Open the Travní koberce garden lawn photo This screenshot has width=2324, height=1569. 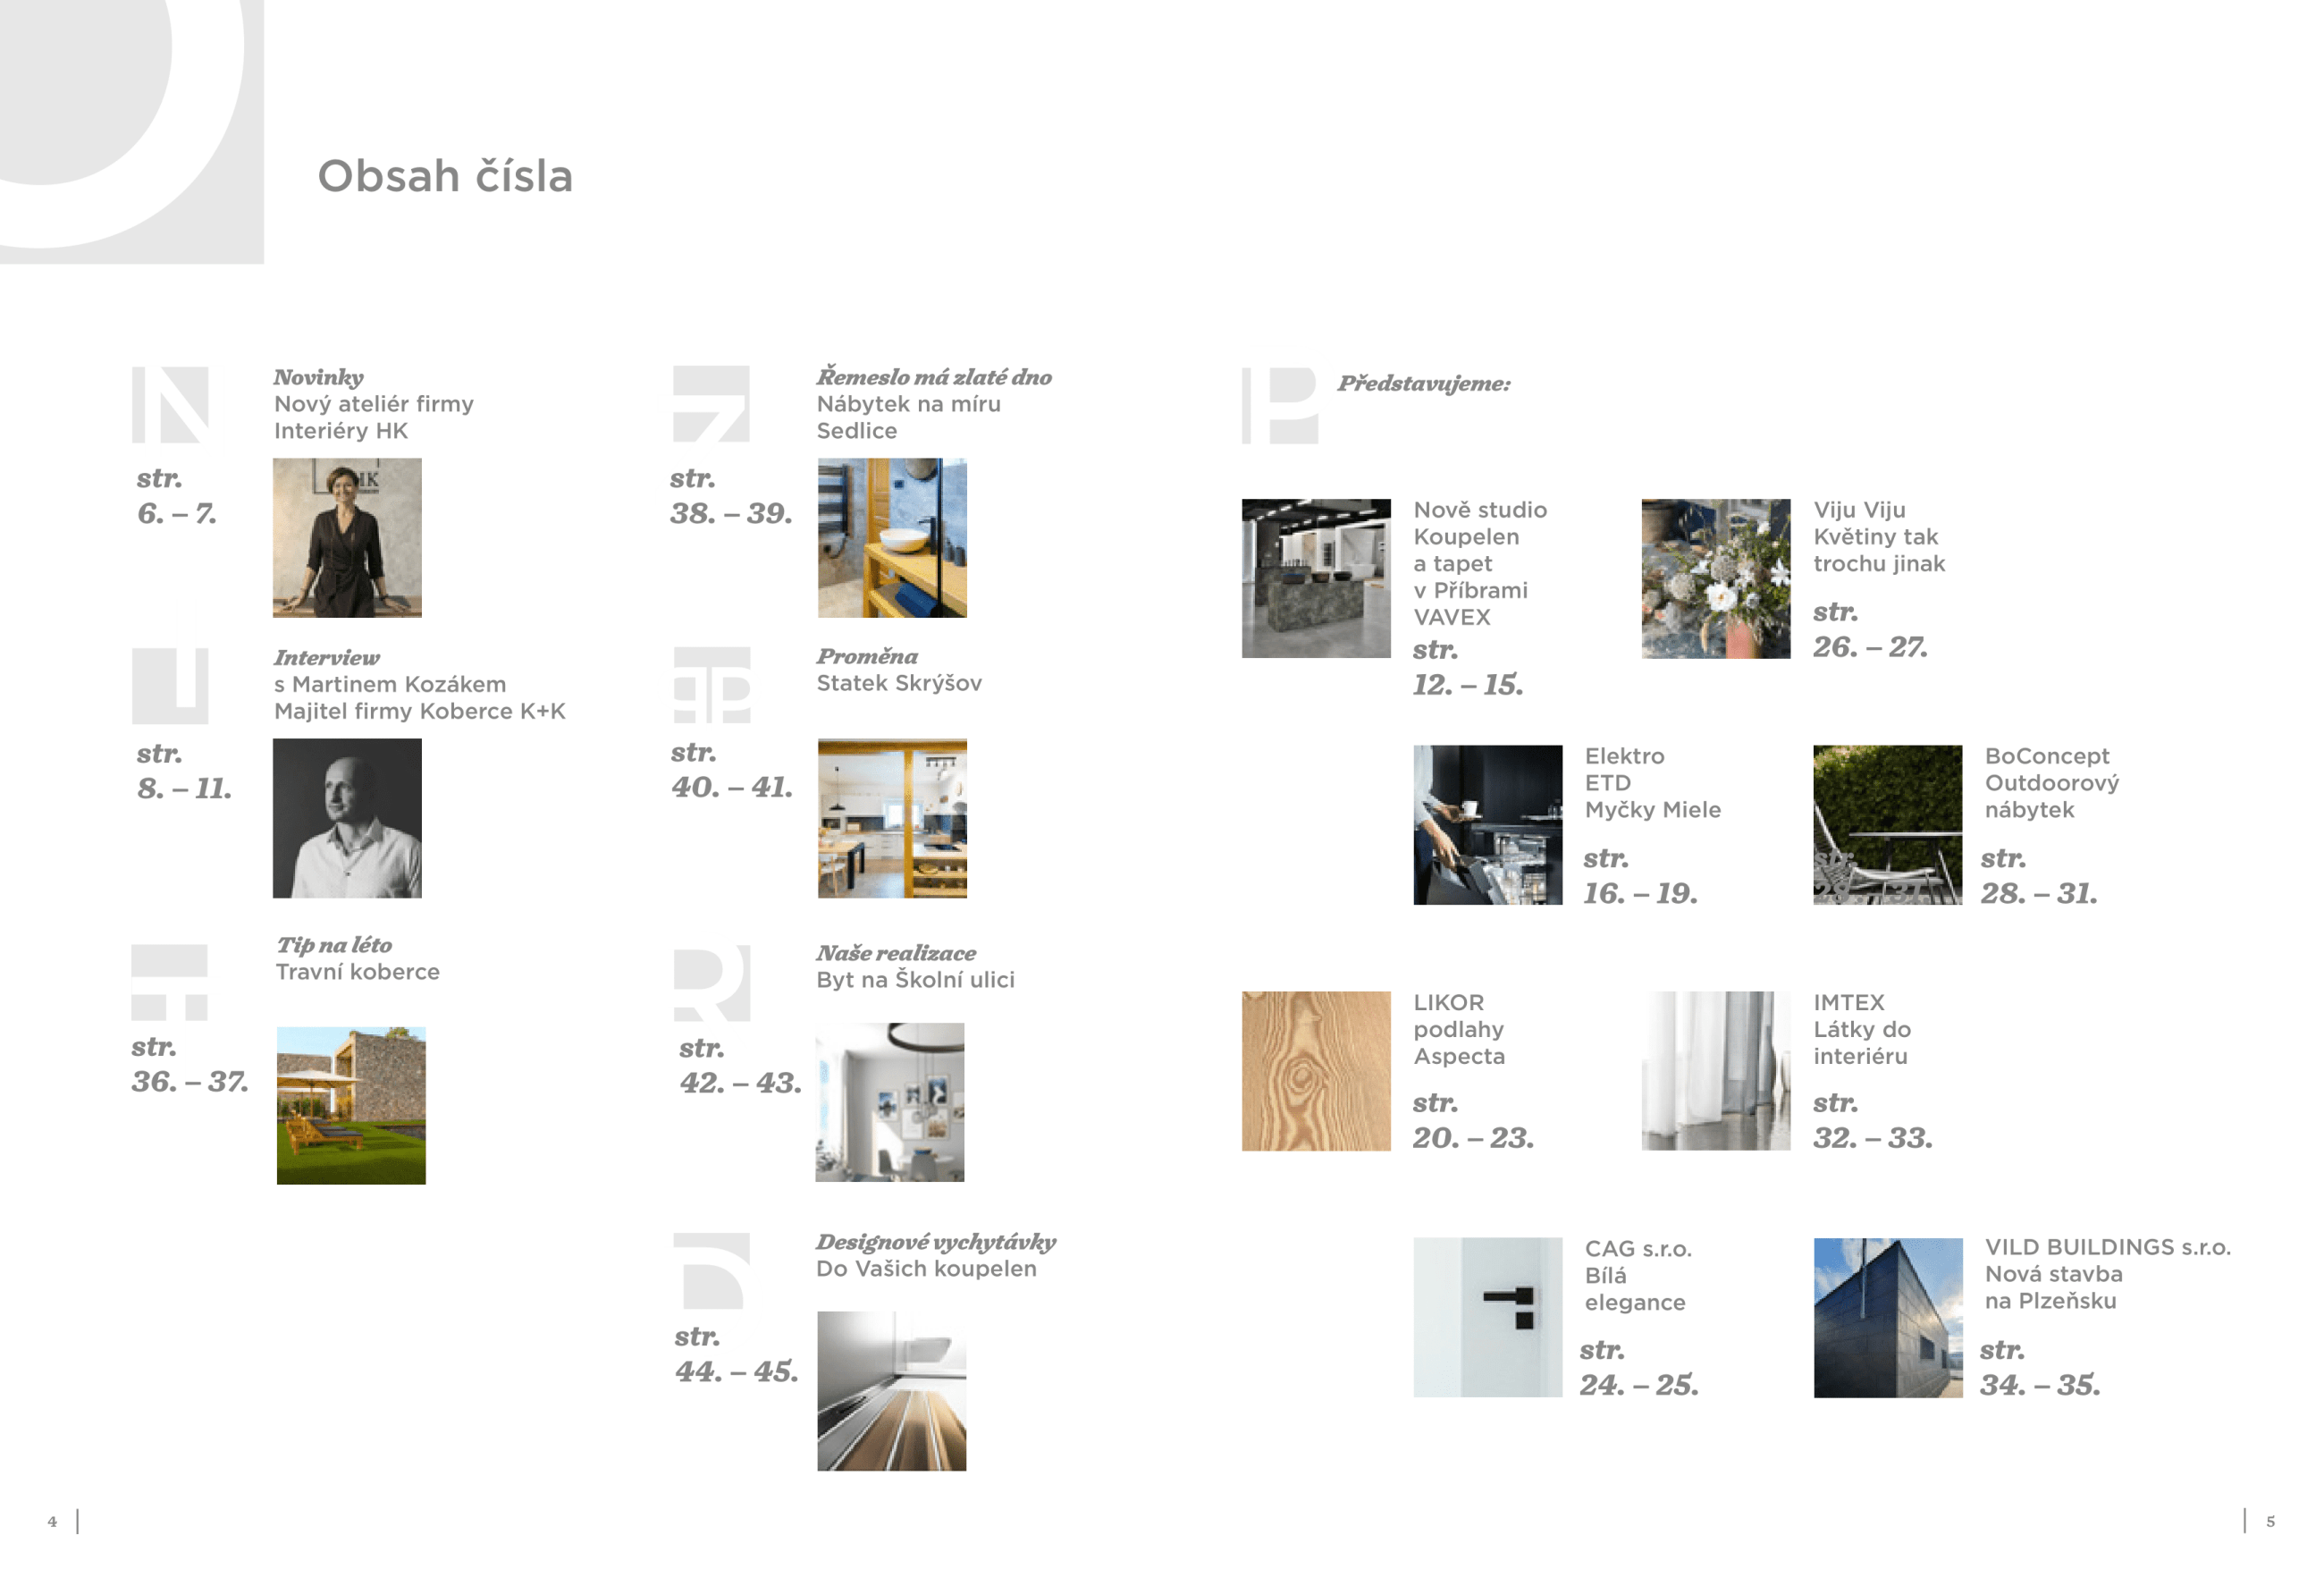tap(351, 1106)
